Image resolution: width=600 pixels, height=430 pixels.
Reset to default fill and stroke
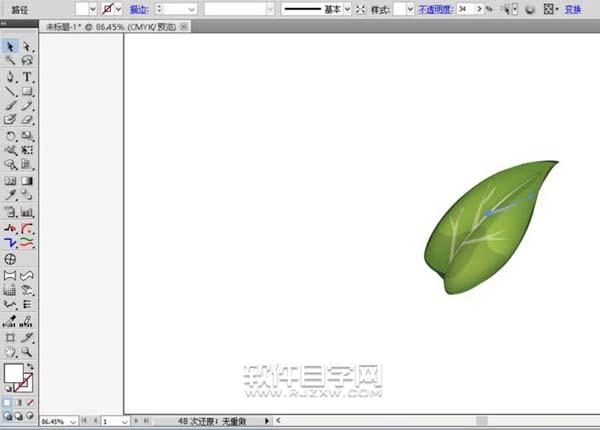(x=7, y=389)
